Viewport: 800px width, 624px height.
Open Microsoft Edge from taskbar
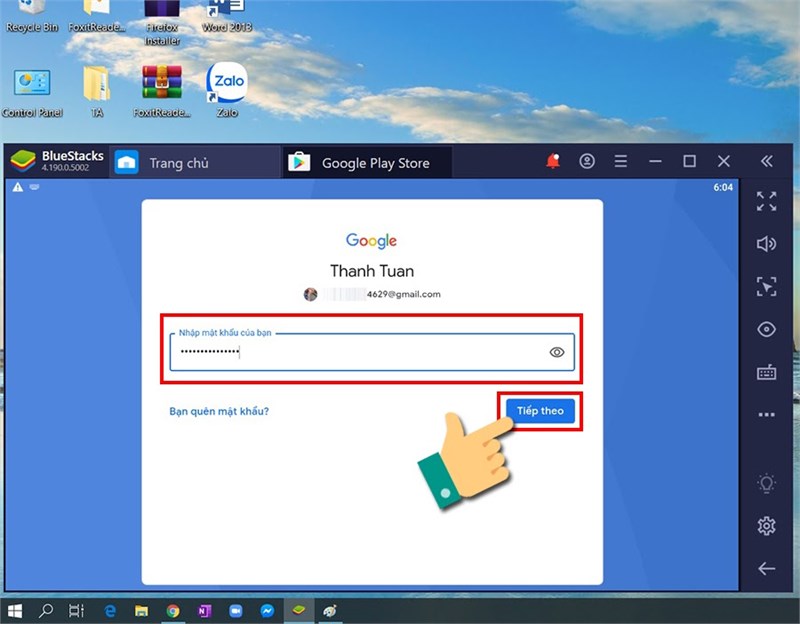pyautogui.click(x=110, y=611)
